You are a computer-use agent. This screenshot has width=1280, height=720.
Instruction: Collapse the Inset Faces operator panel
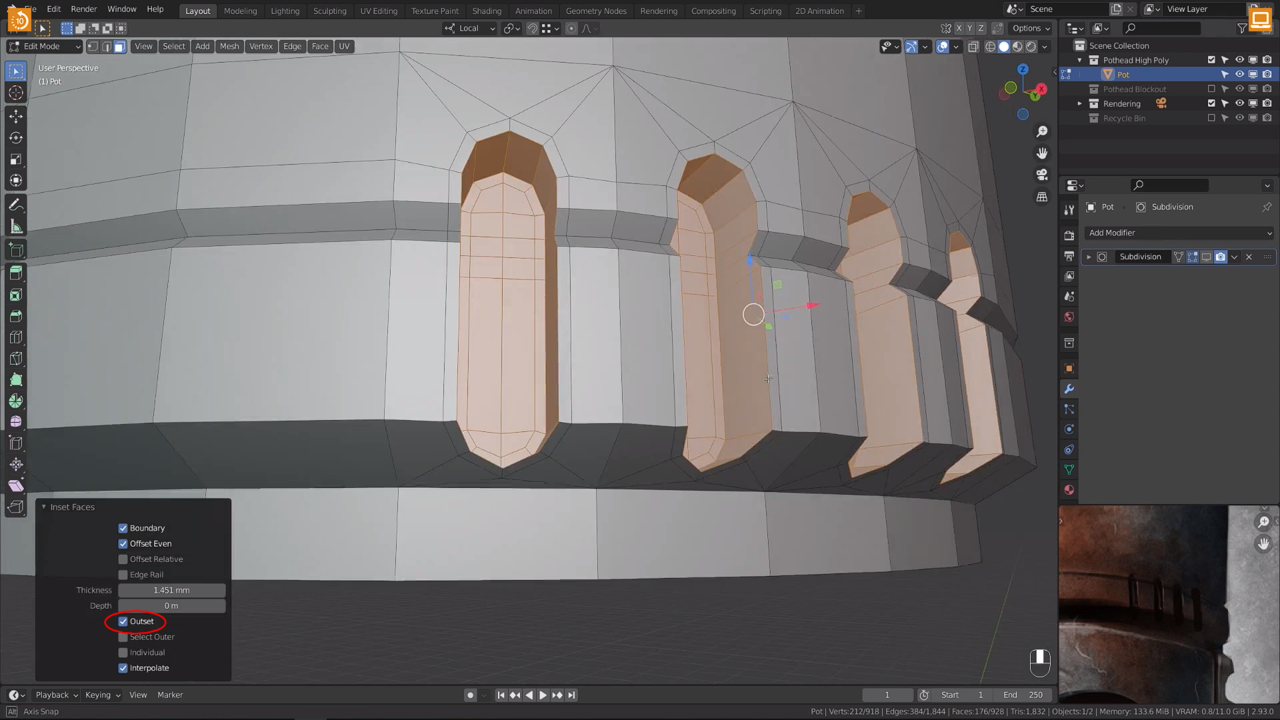tap(44, 507)
